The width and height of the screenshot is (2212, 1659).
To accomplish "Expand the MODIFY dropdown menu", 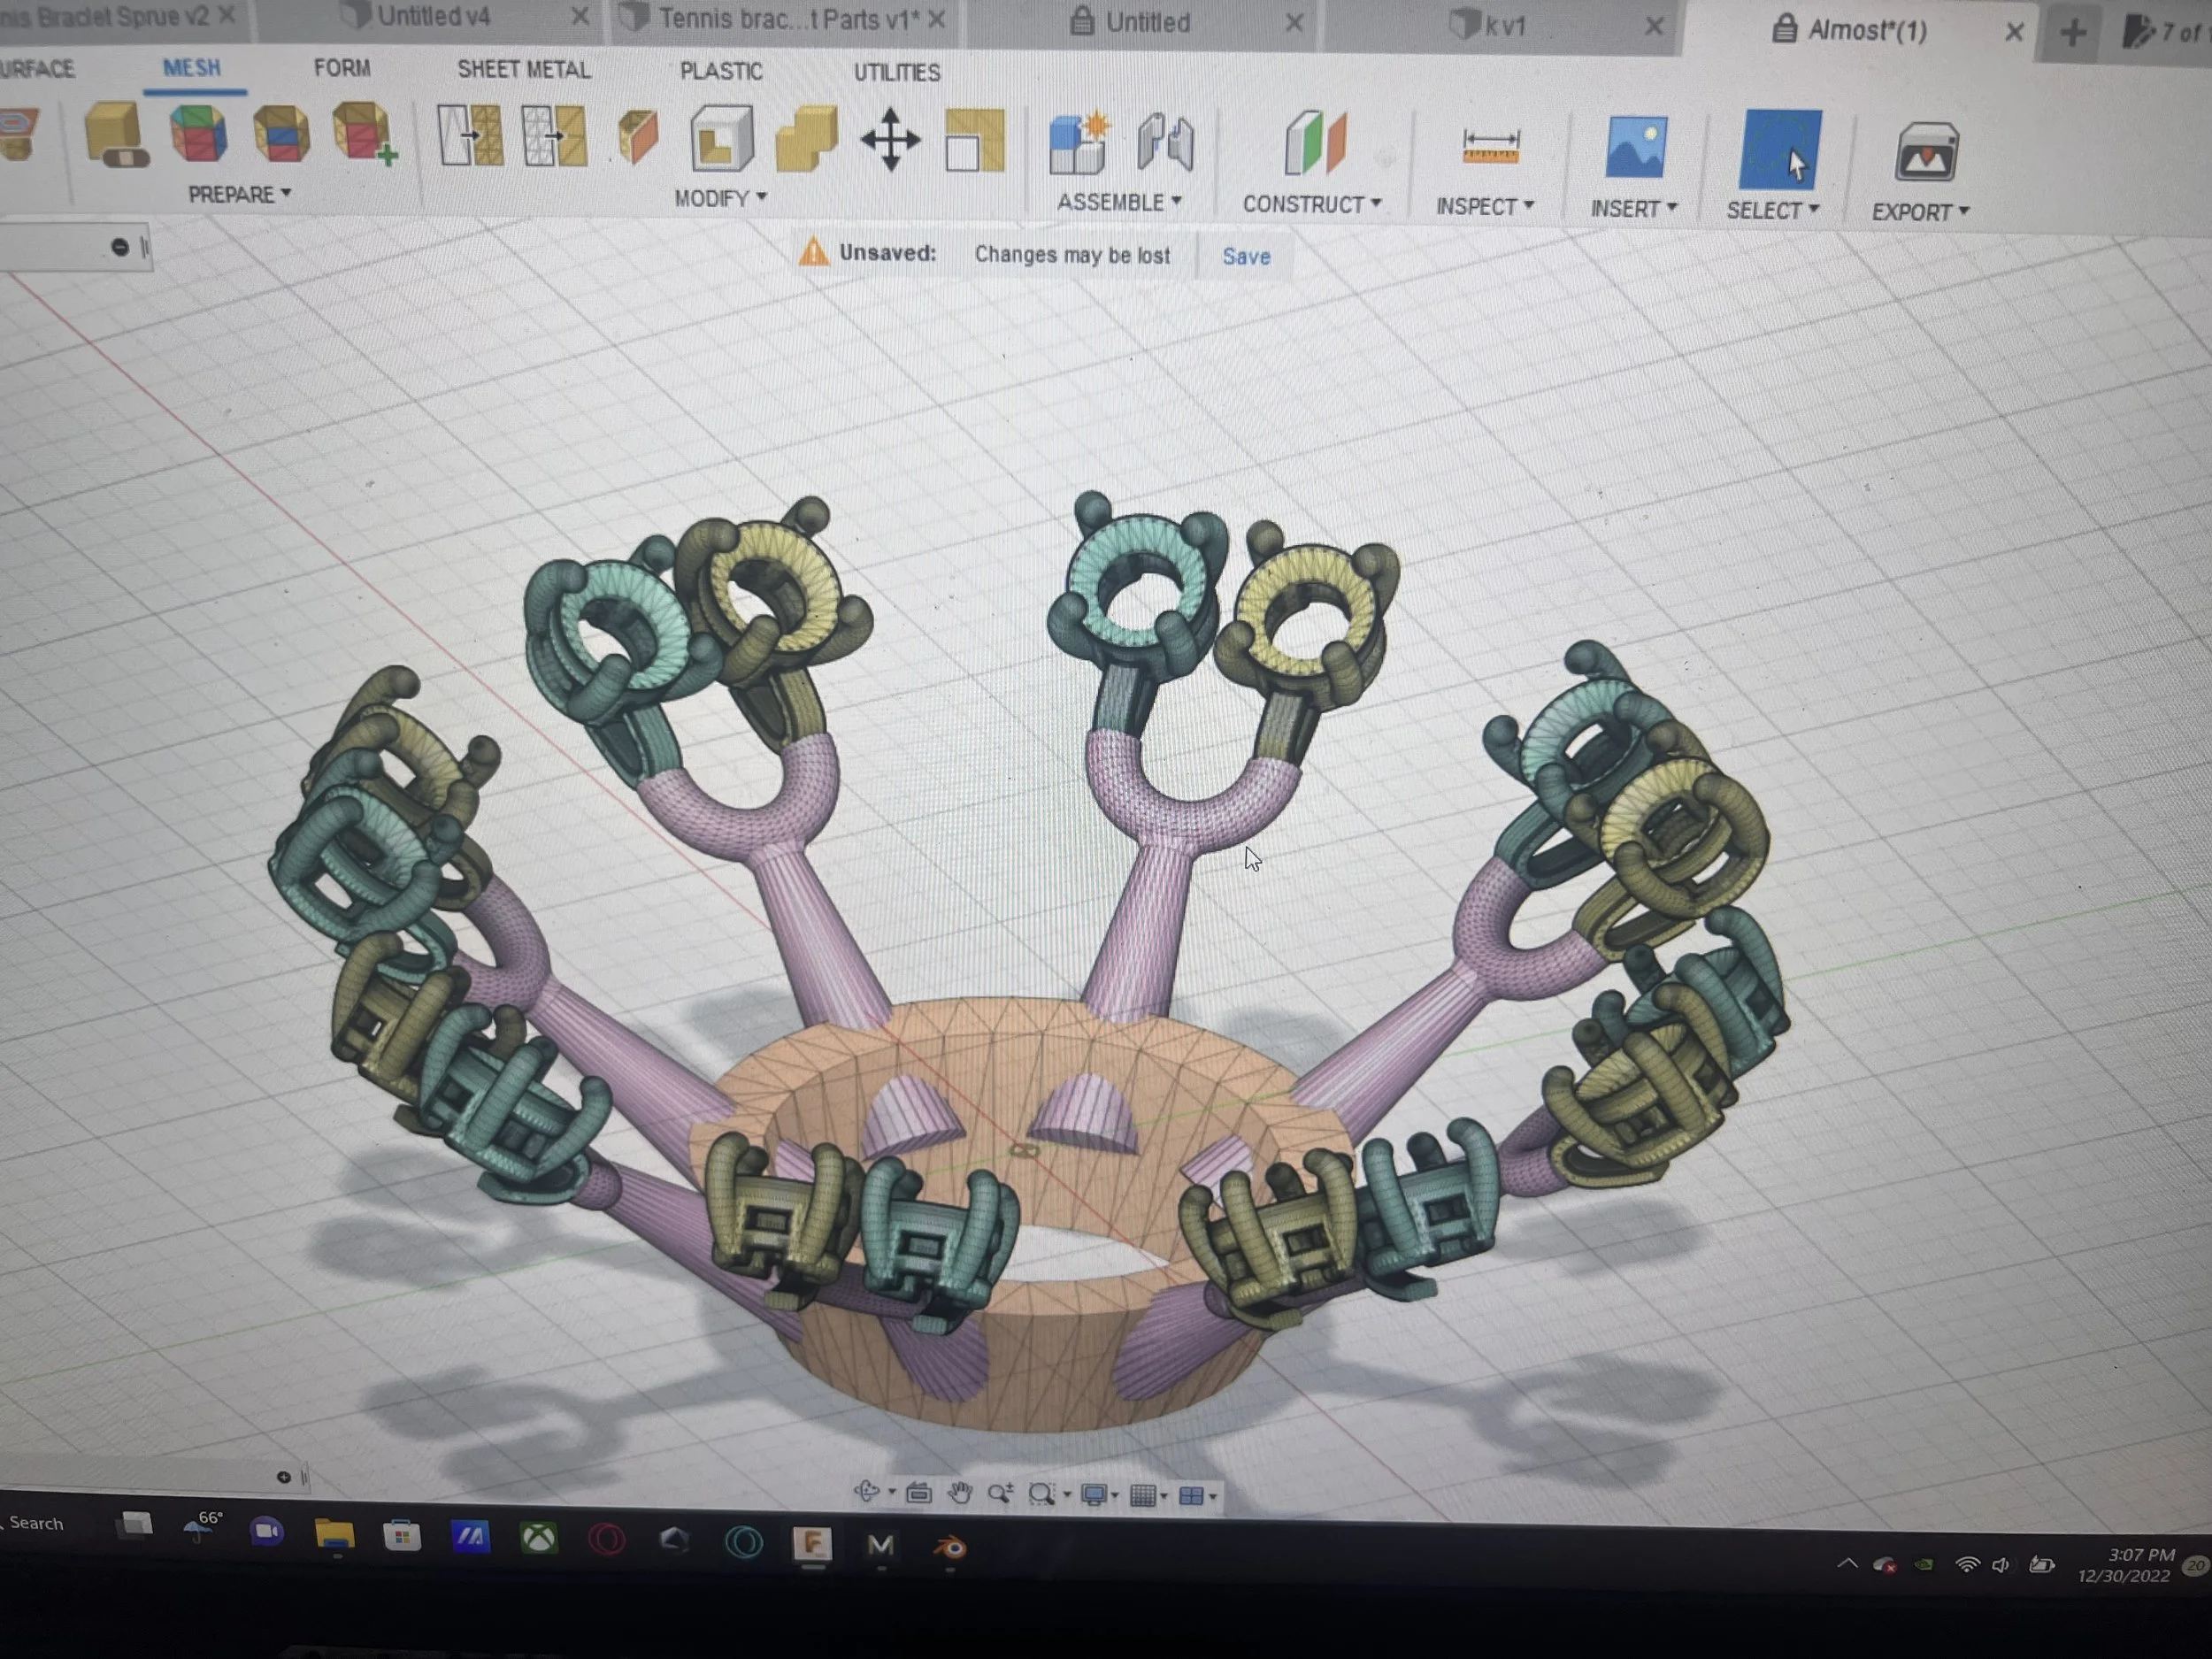I will [720, 198].
